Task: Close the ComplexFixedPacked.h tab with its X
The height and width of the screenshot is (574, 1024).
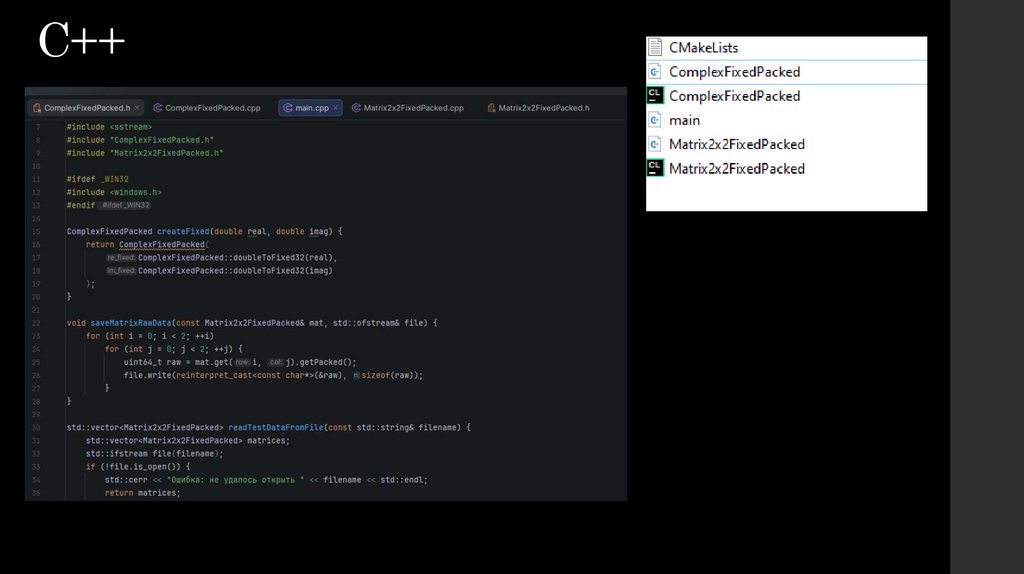Action: (137, 108)
